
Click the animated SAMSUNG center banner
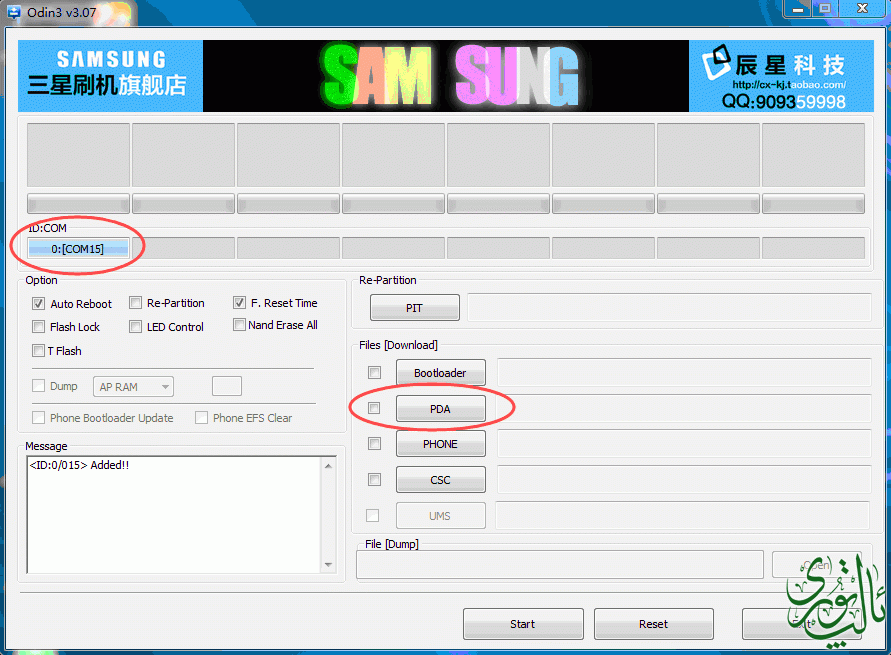point(446,76)
